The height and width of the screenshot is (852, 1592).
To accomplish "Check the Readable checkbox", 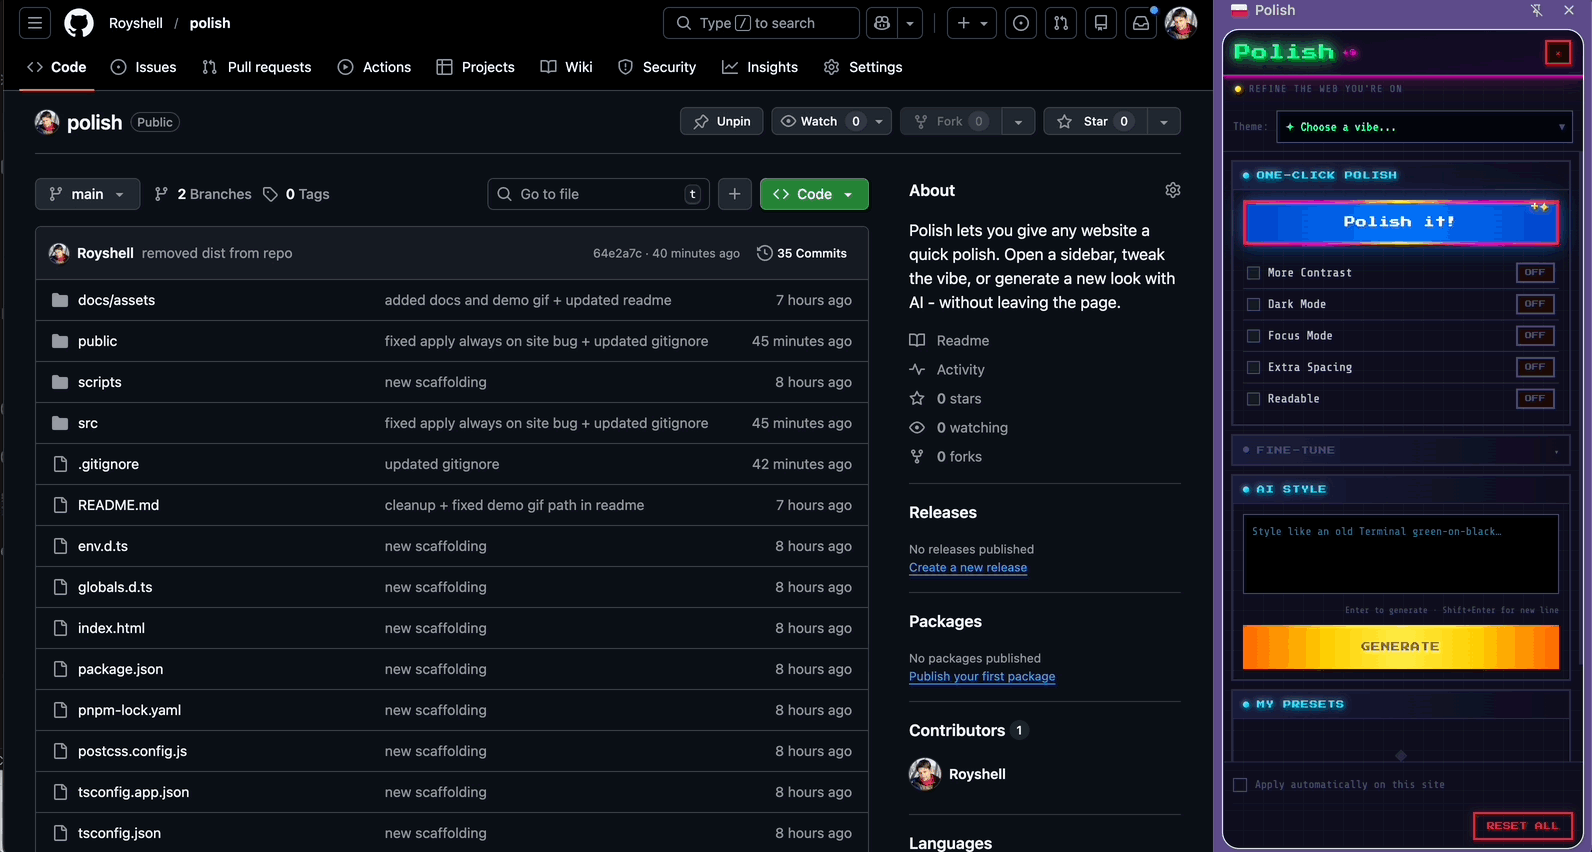I will [1253, 399].
